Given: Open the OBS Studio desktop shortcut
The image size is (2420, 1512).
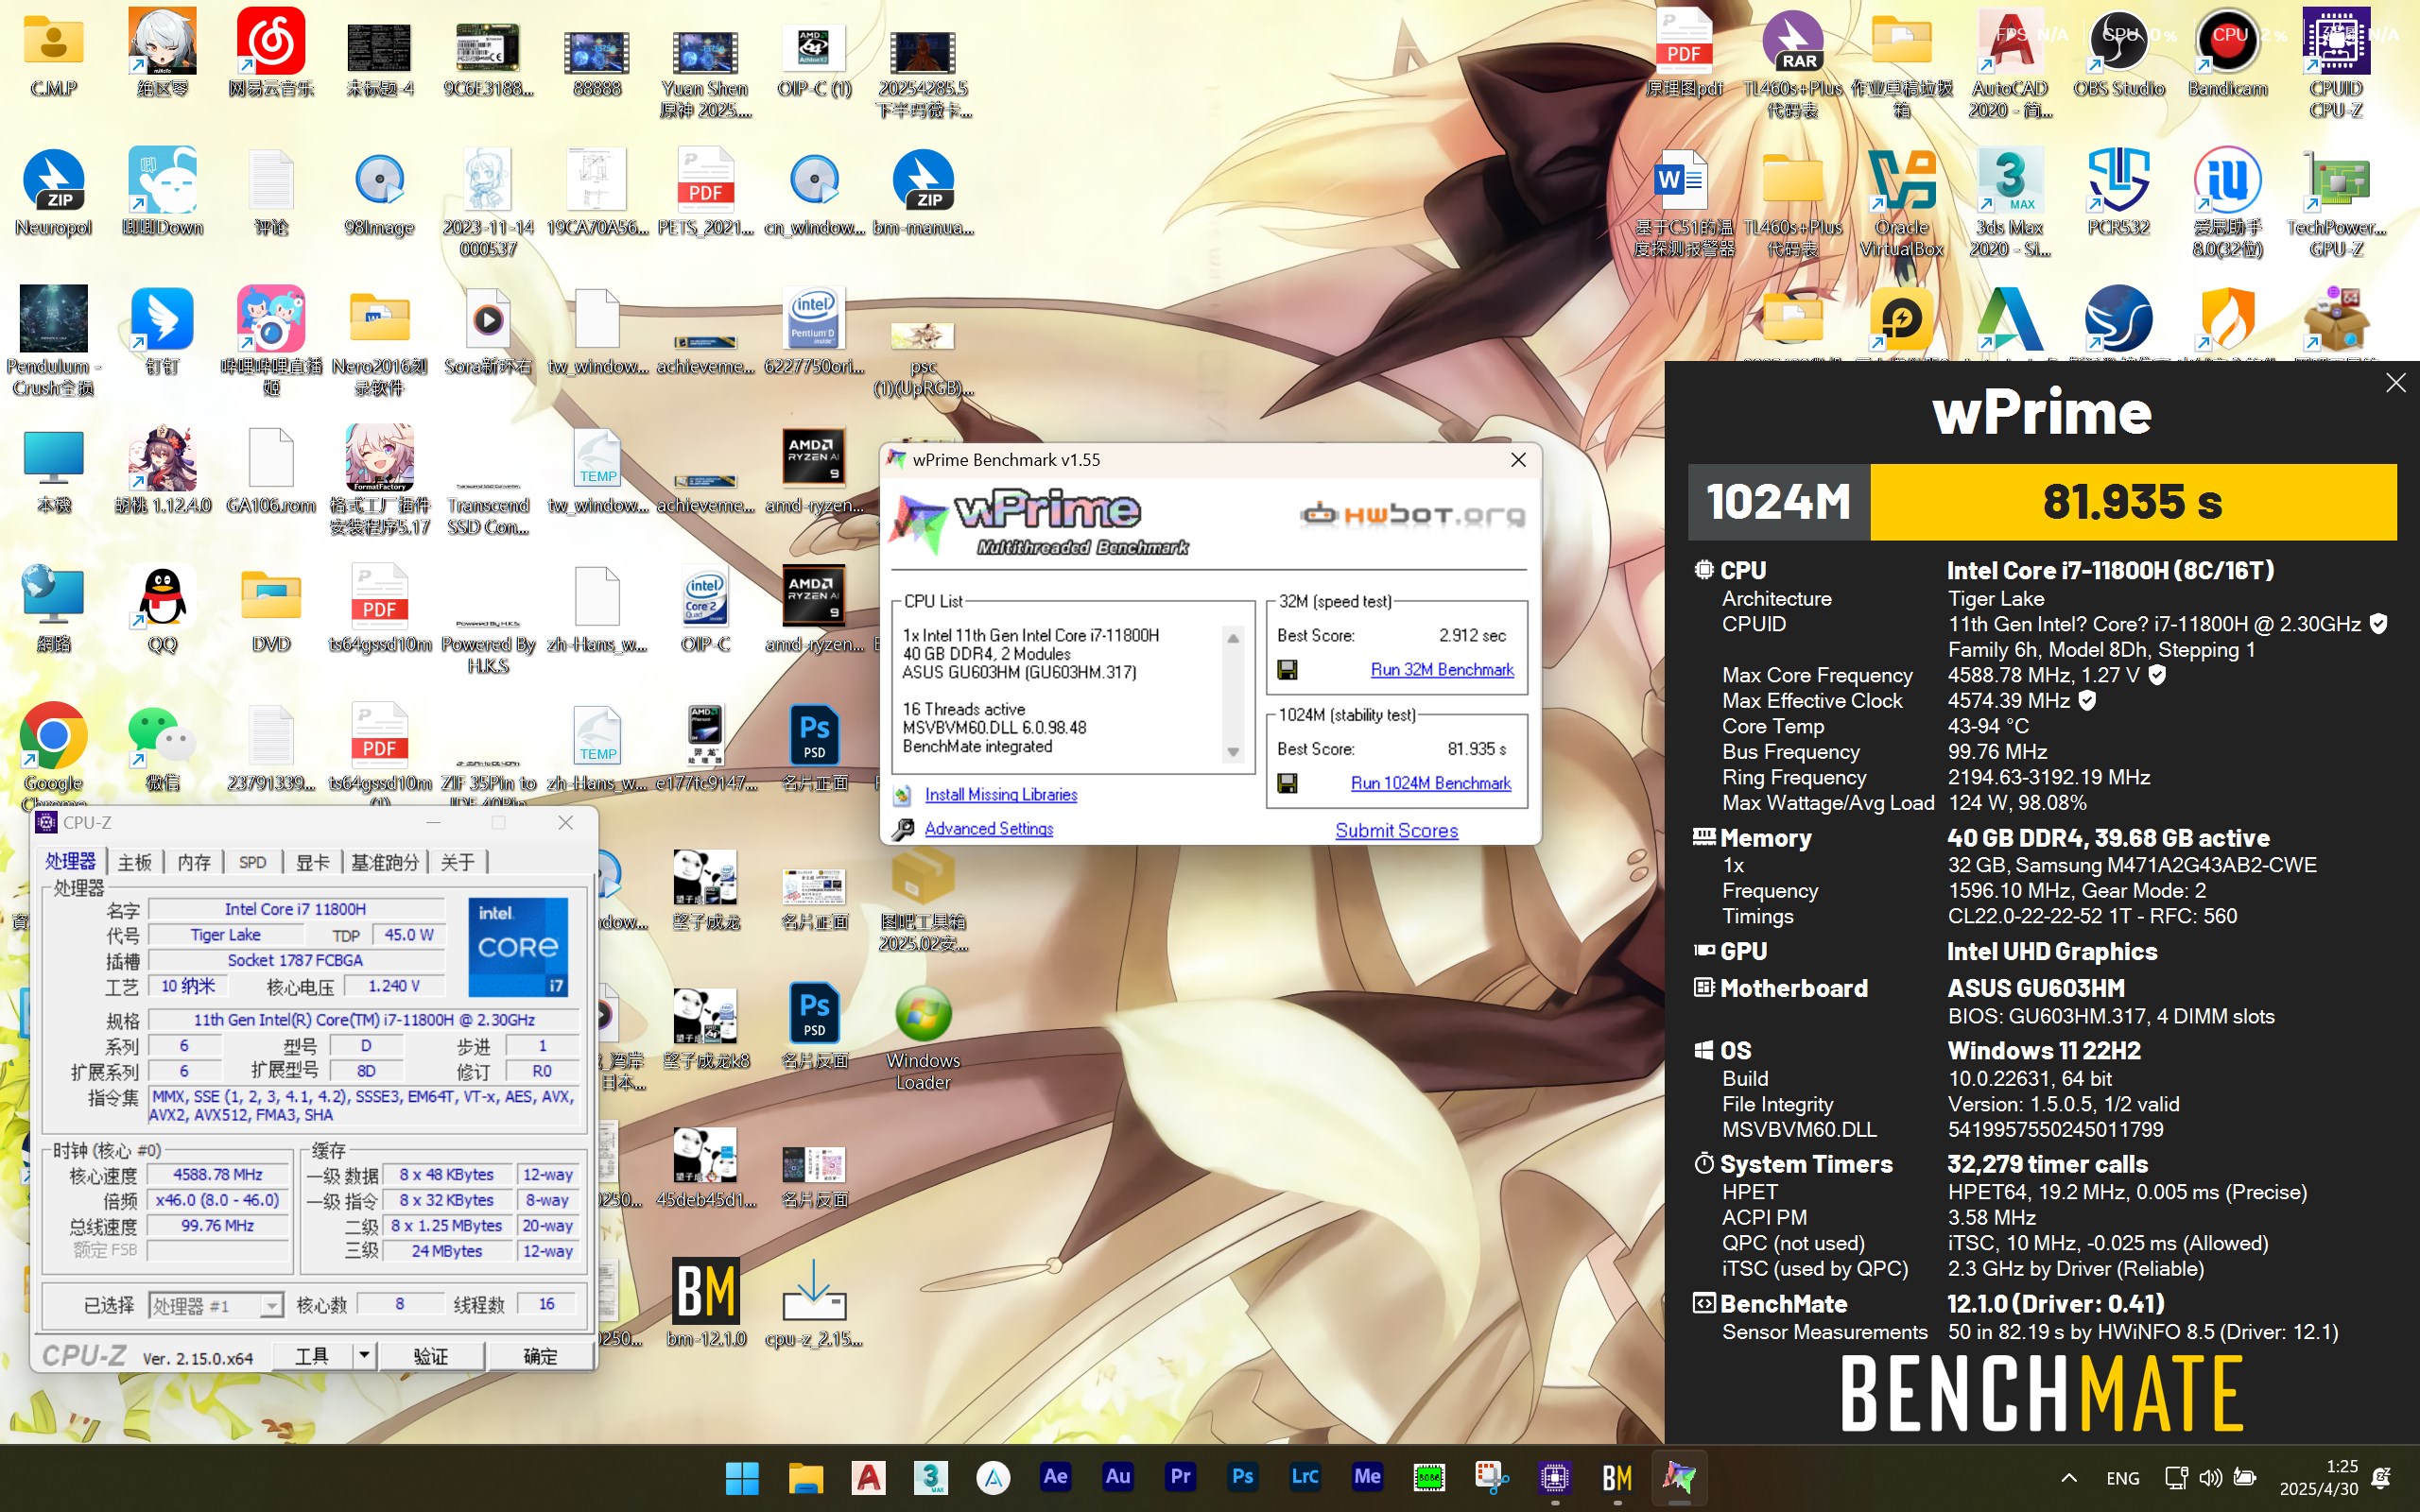Looking at the screenshot, I should coord(2118,52).
